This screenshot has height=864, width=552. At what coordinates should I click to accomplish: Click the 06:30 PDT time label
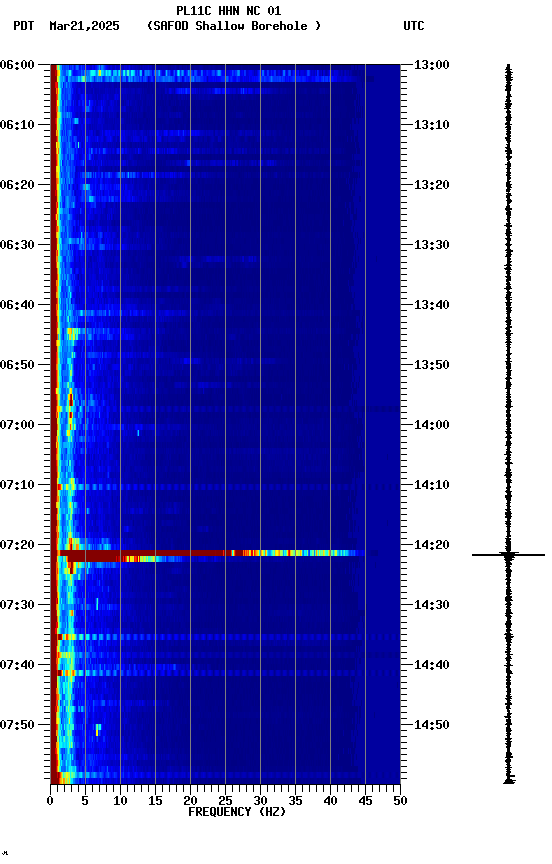tap(17, 245)
